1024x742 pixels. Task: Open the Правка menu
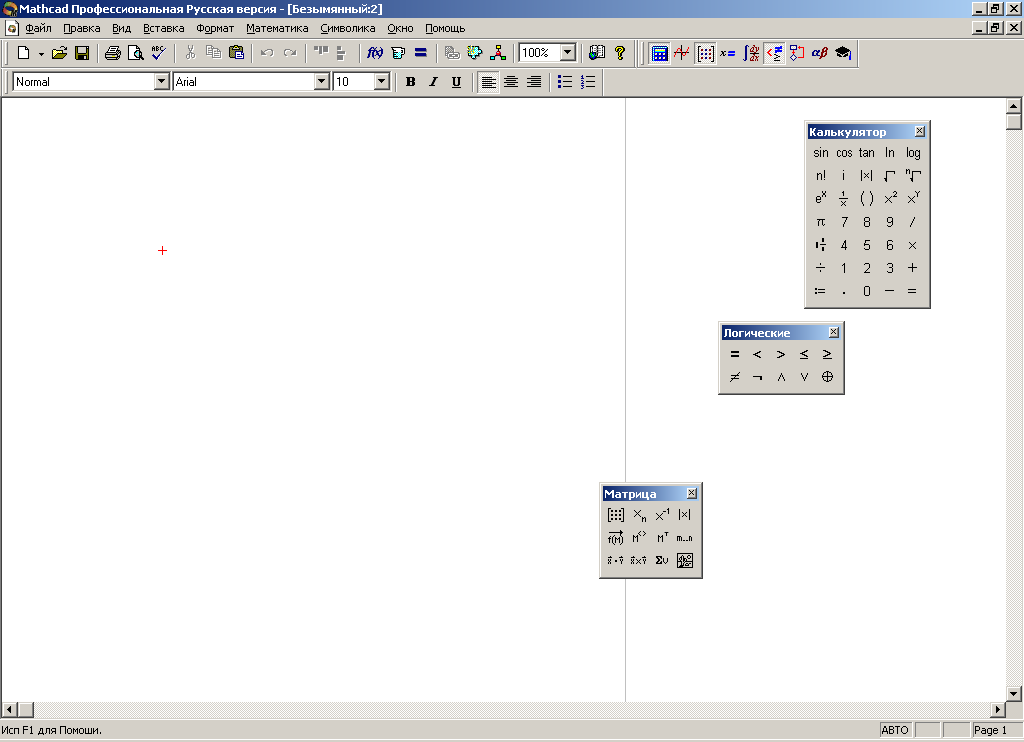point(82,28)
